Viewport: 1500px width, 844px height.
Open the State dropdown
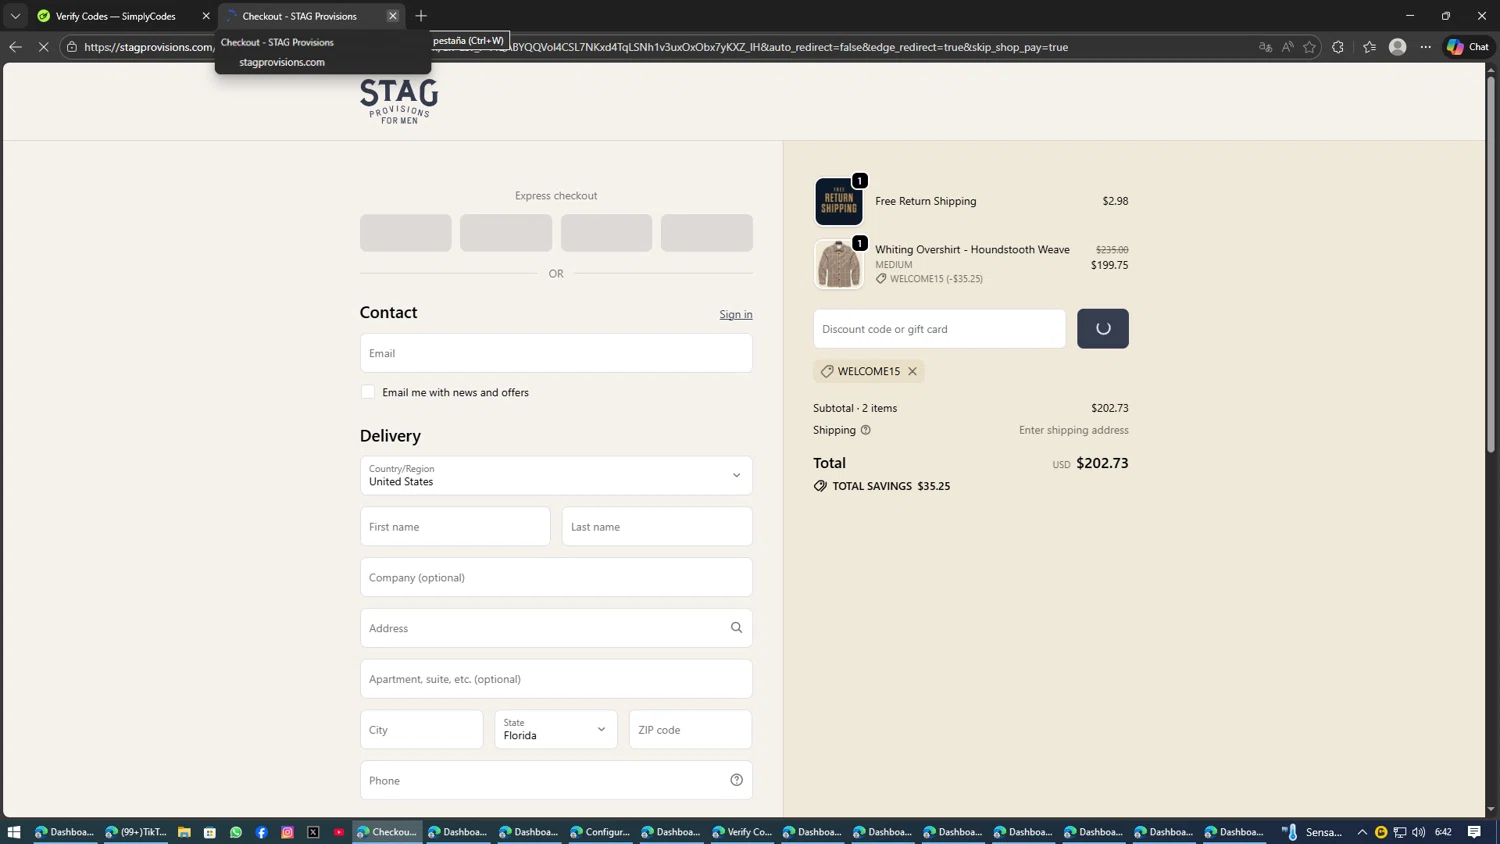click(556, 730)
